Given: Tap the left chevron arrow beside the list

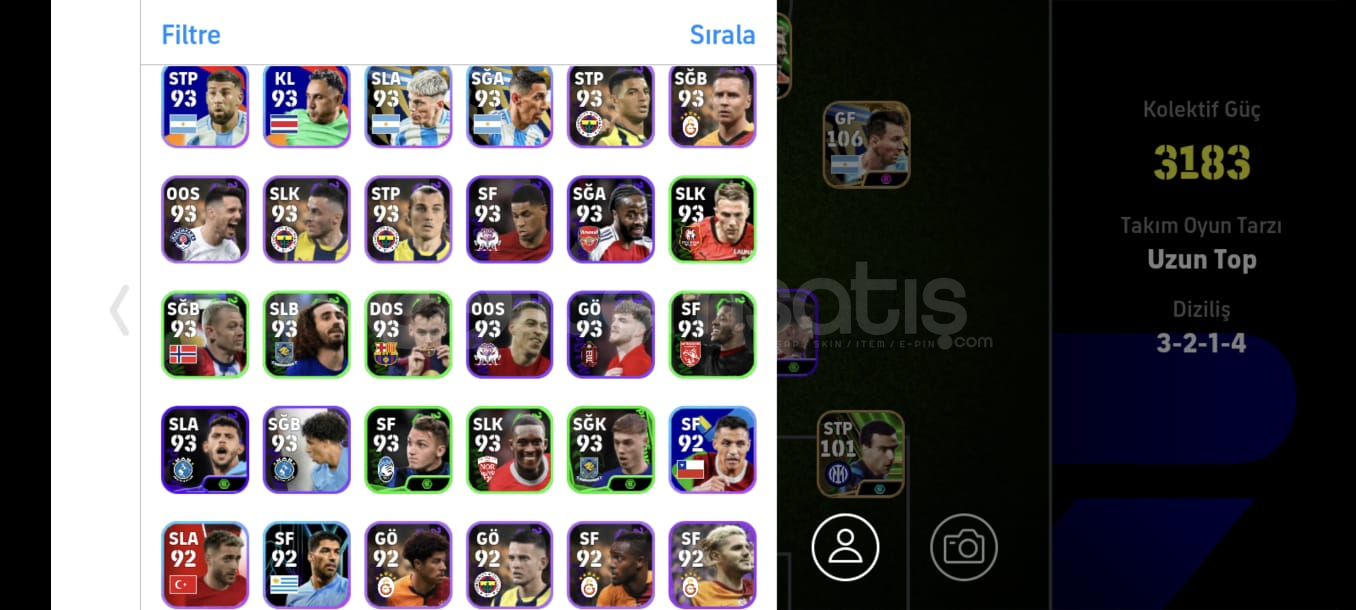Looking at the screenshot, I should [x=120, y=310].
